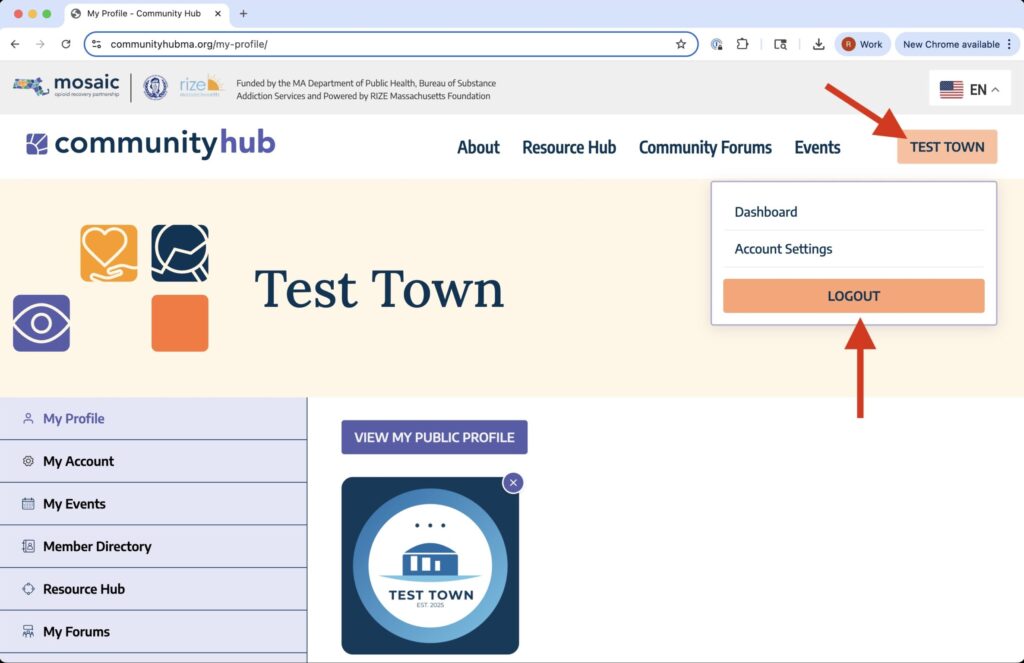This screenshot has height=663, width=1024.
Task: Click the communityhub logo
Action: coord(150,144)
